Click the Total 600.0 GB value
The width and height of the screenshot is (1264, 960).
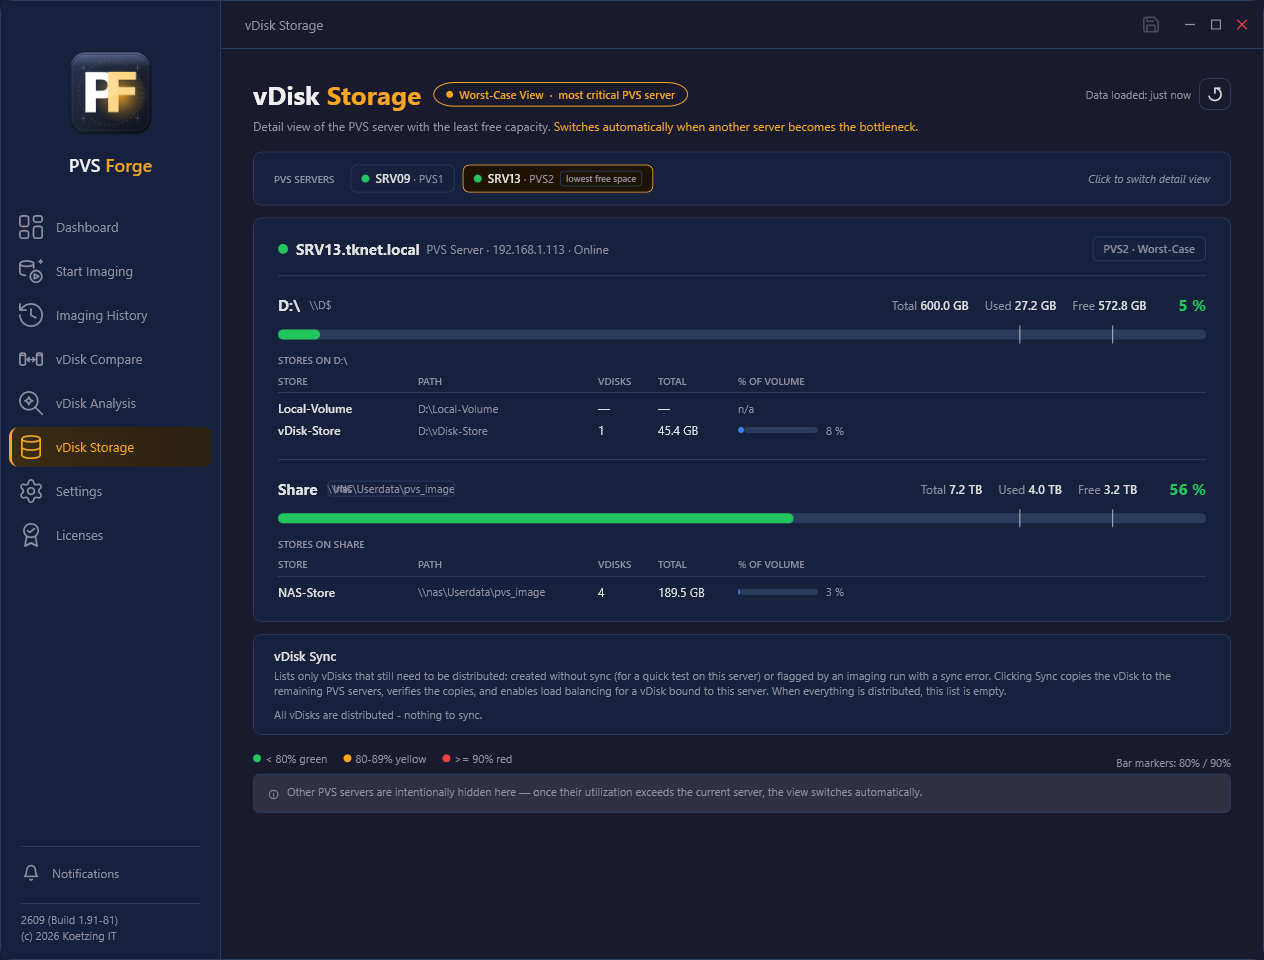pyautogui.click(x=930, y=306)
